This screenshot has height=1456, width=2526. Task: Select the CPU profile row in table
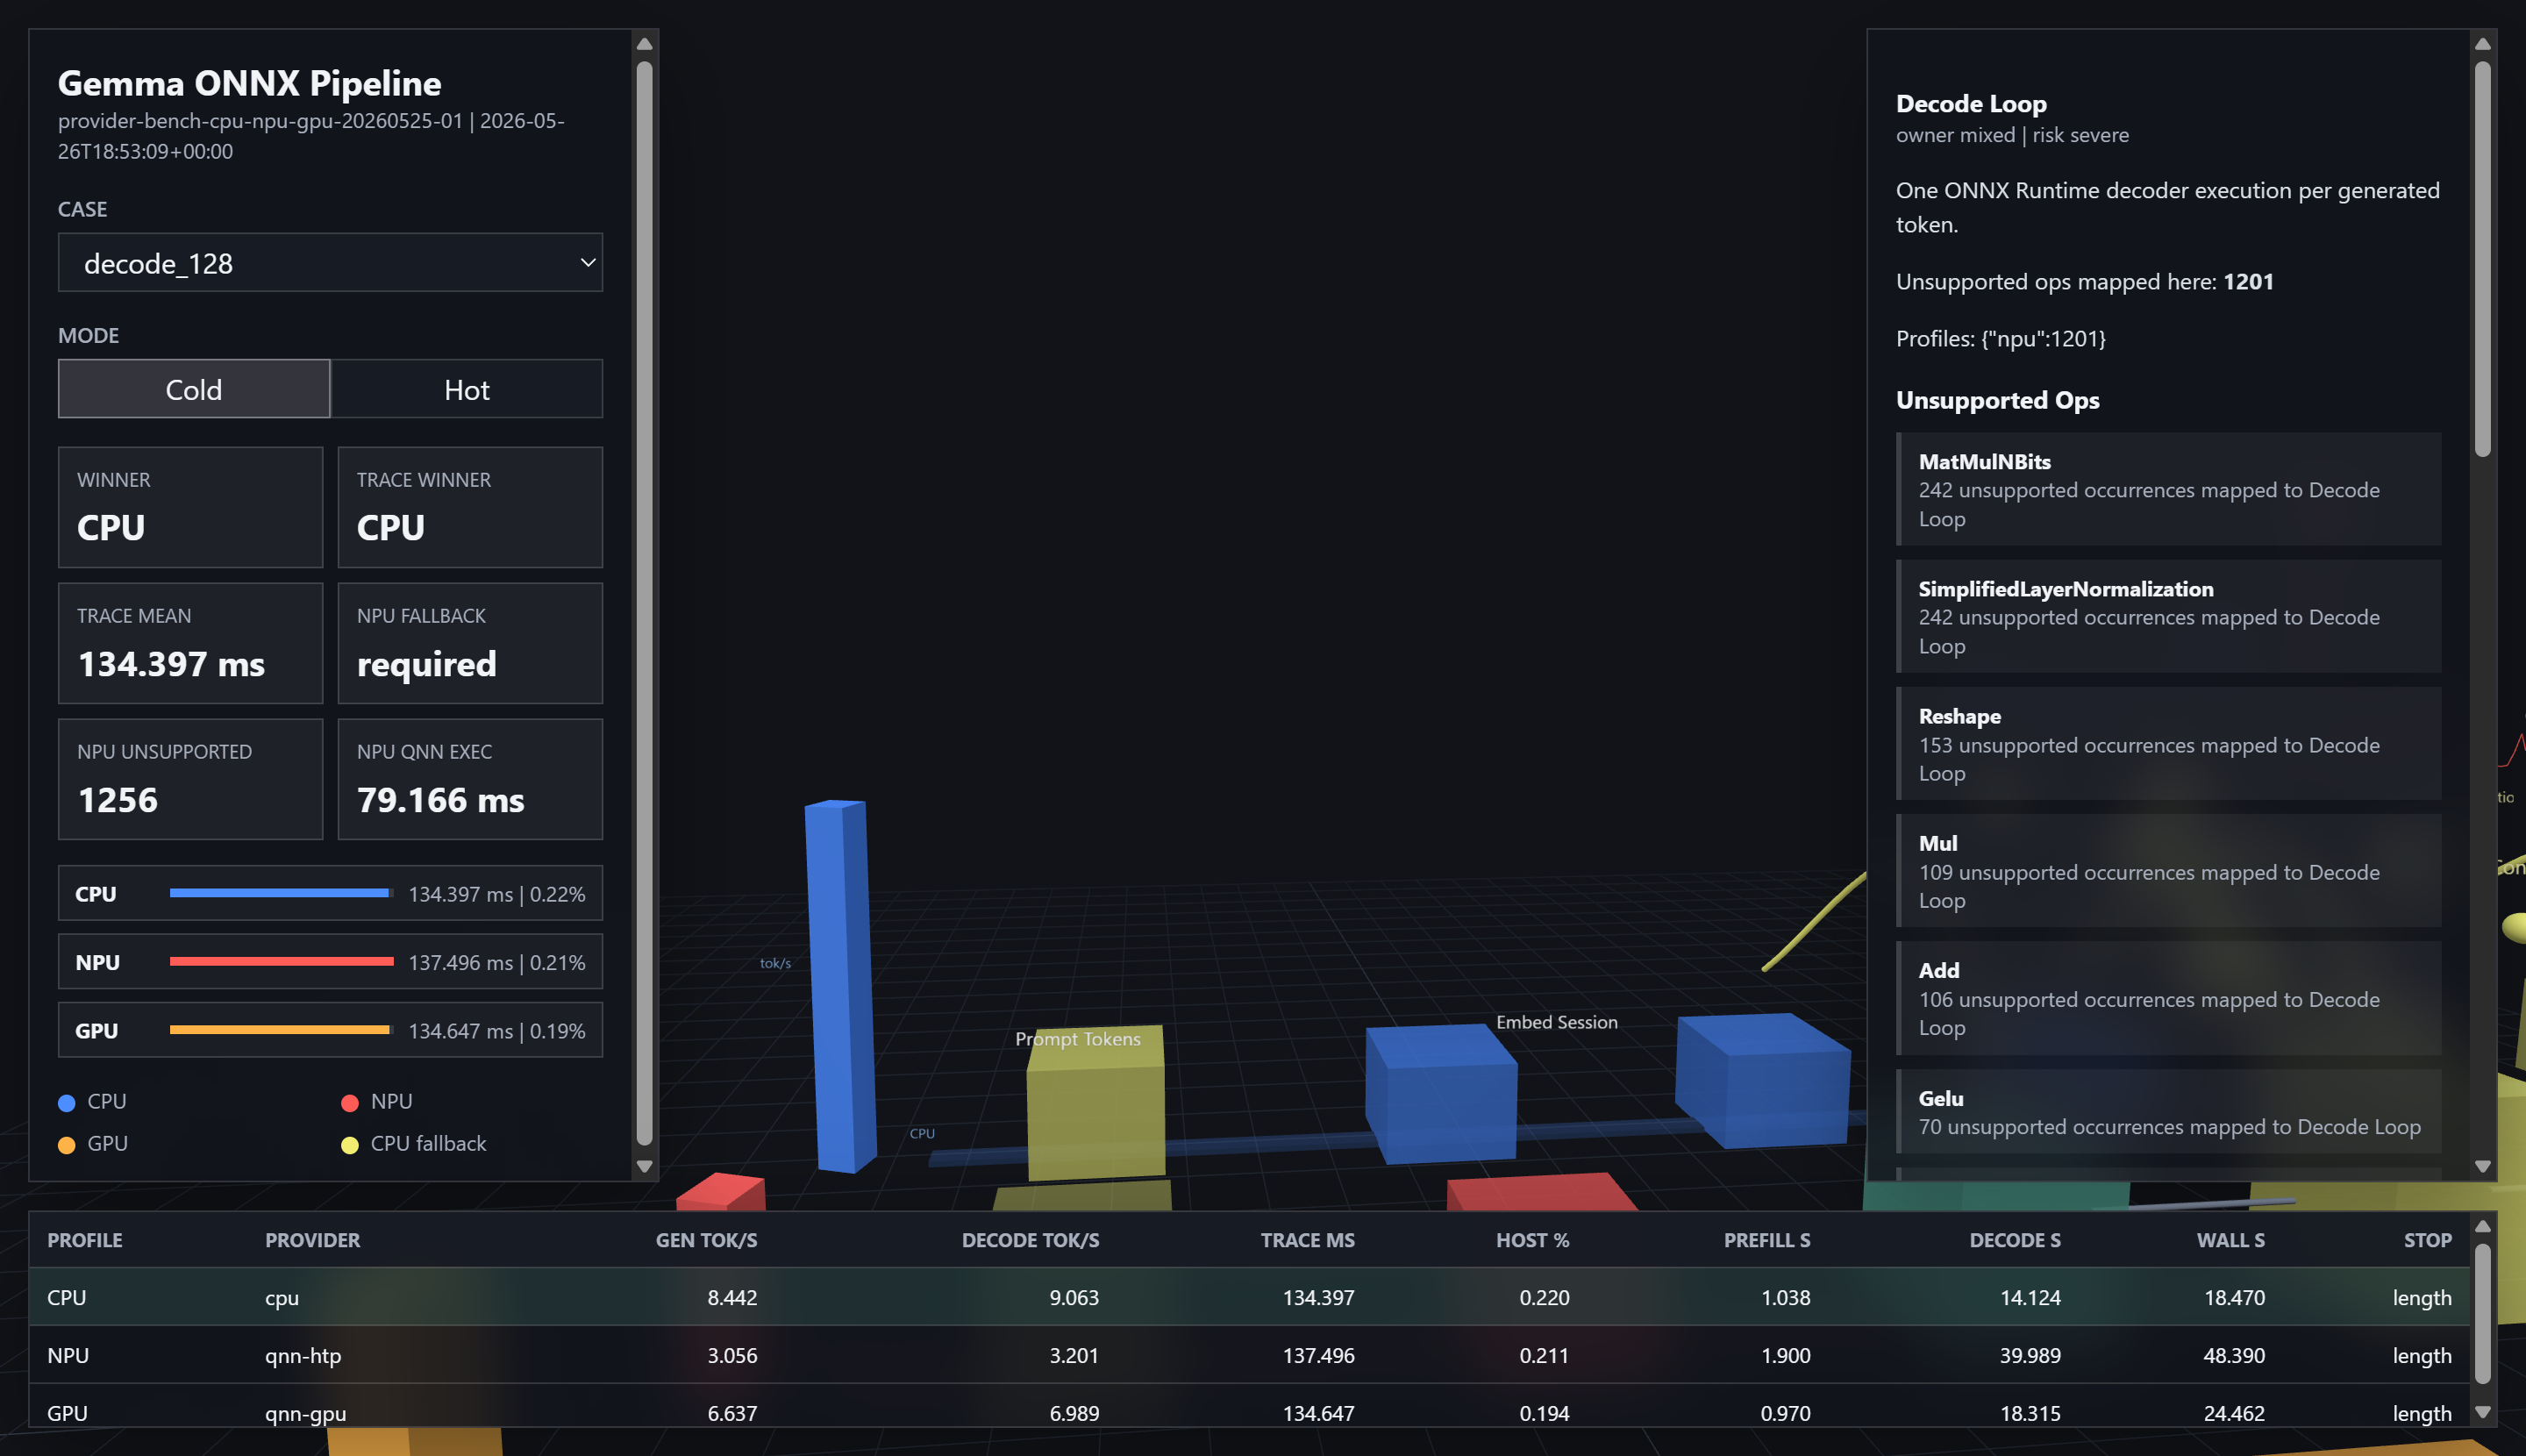[x=1249, y=1297]
